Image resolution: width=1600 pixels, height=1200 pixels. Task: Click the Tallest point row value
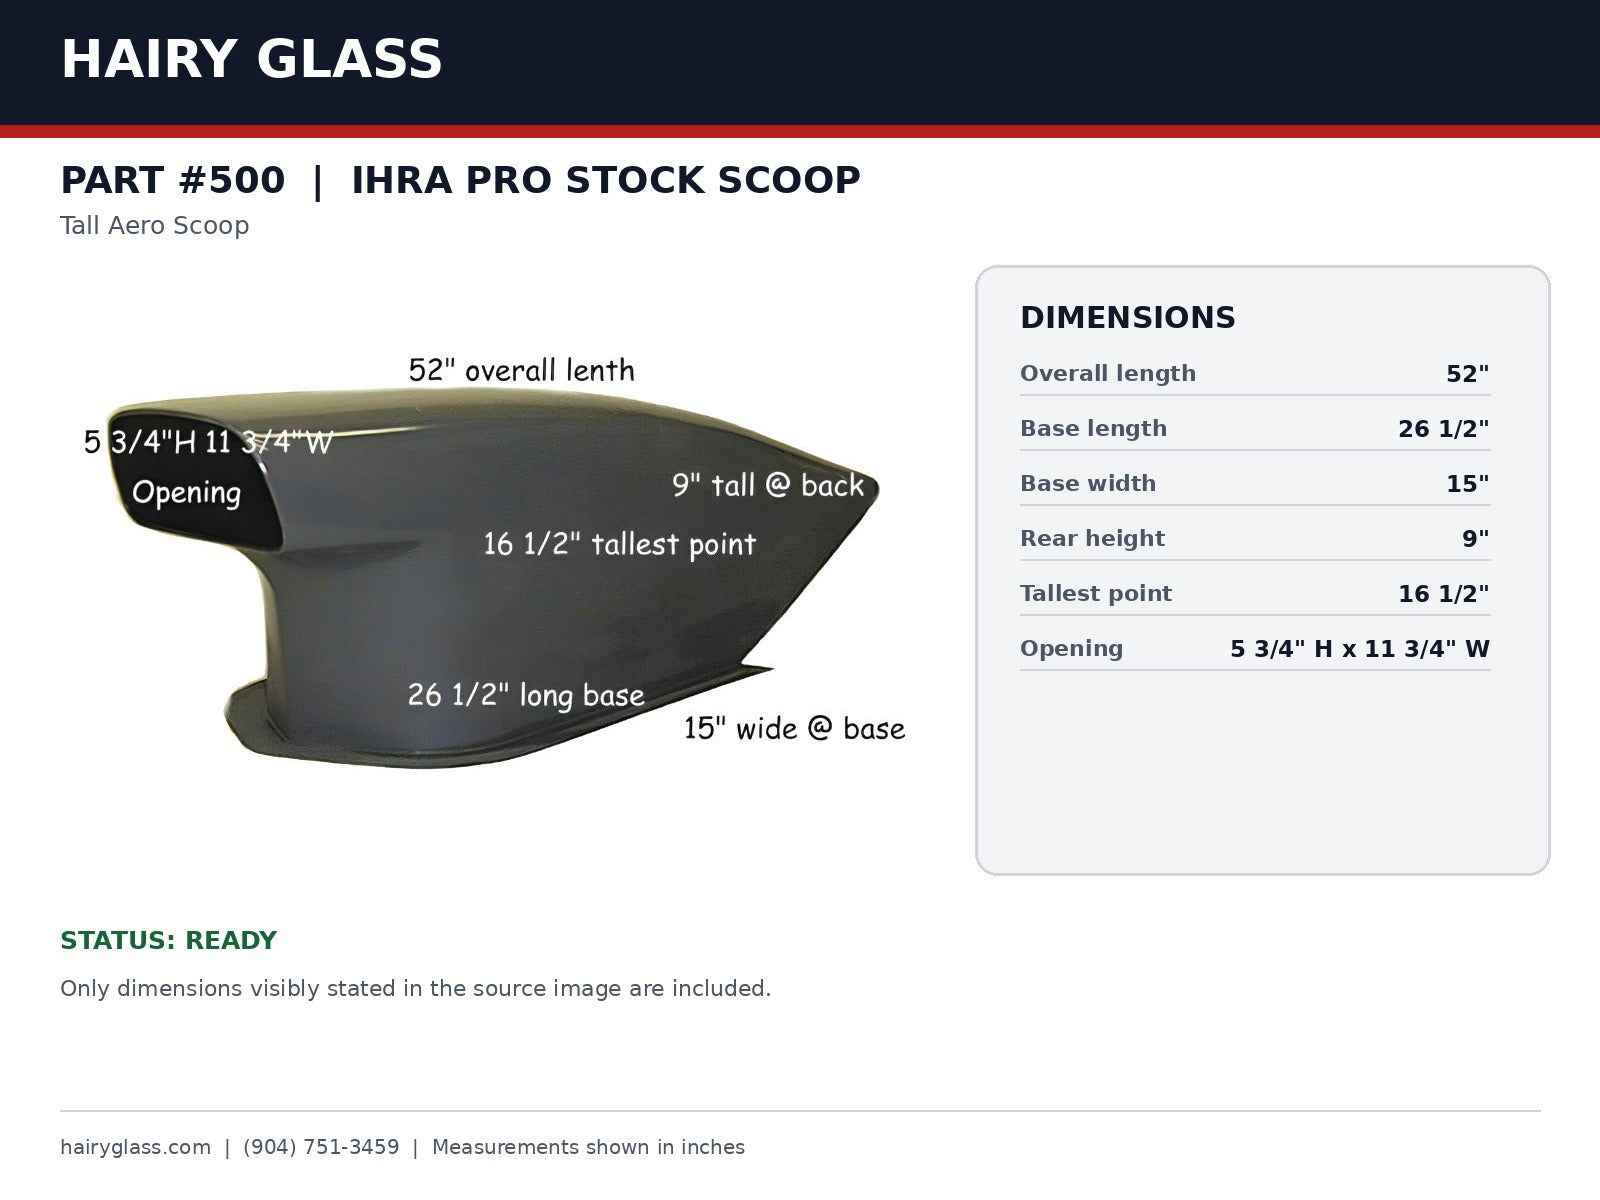point(1443,594)
